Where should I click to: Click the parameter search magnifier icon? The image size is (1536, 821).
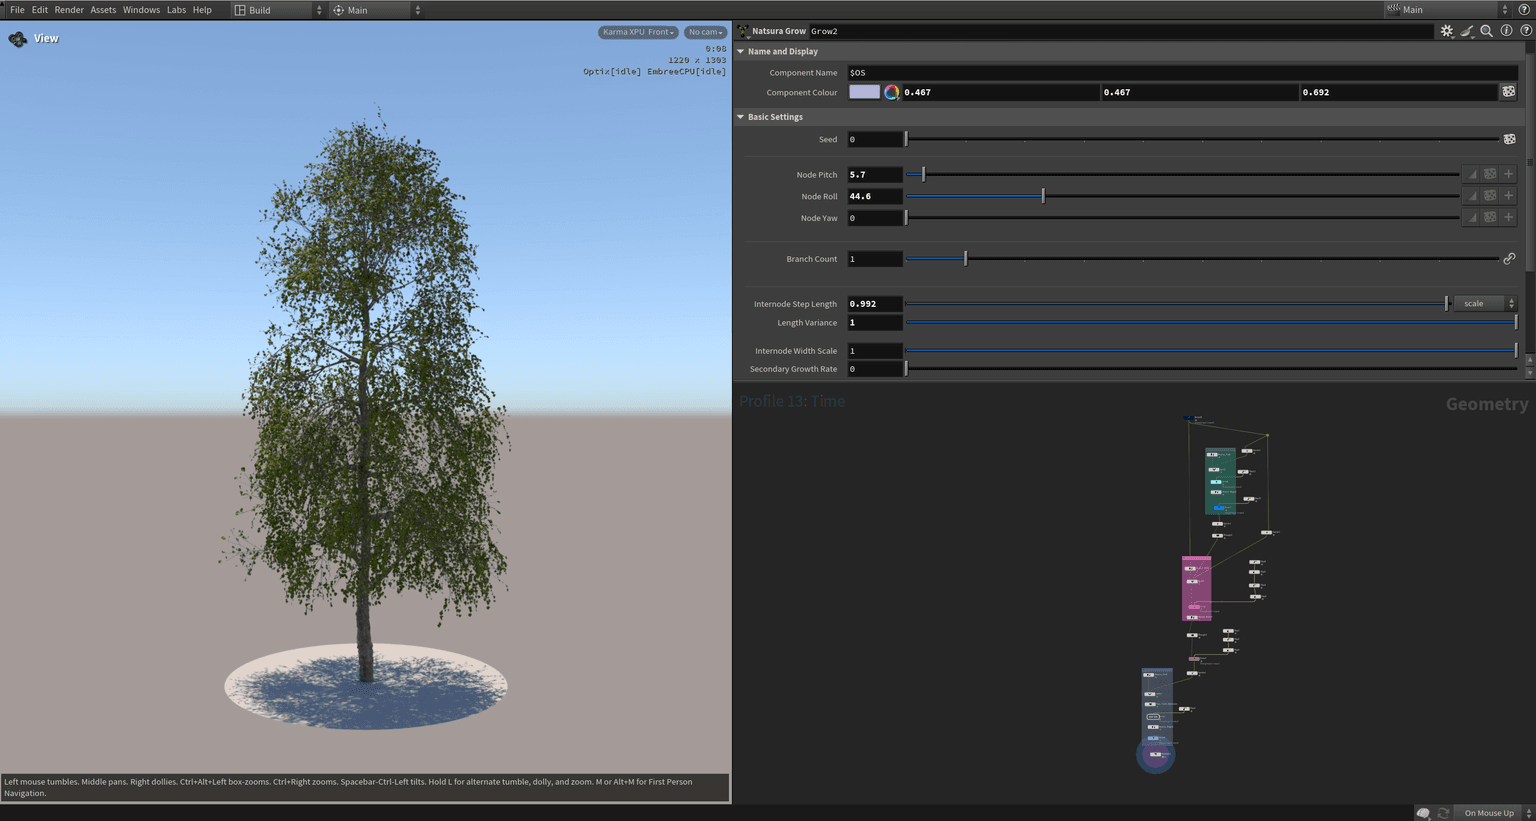click(x=1487, y=31)
